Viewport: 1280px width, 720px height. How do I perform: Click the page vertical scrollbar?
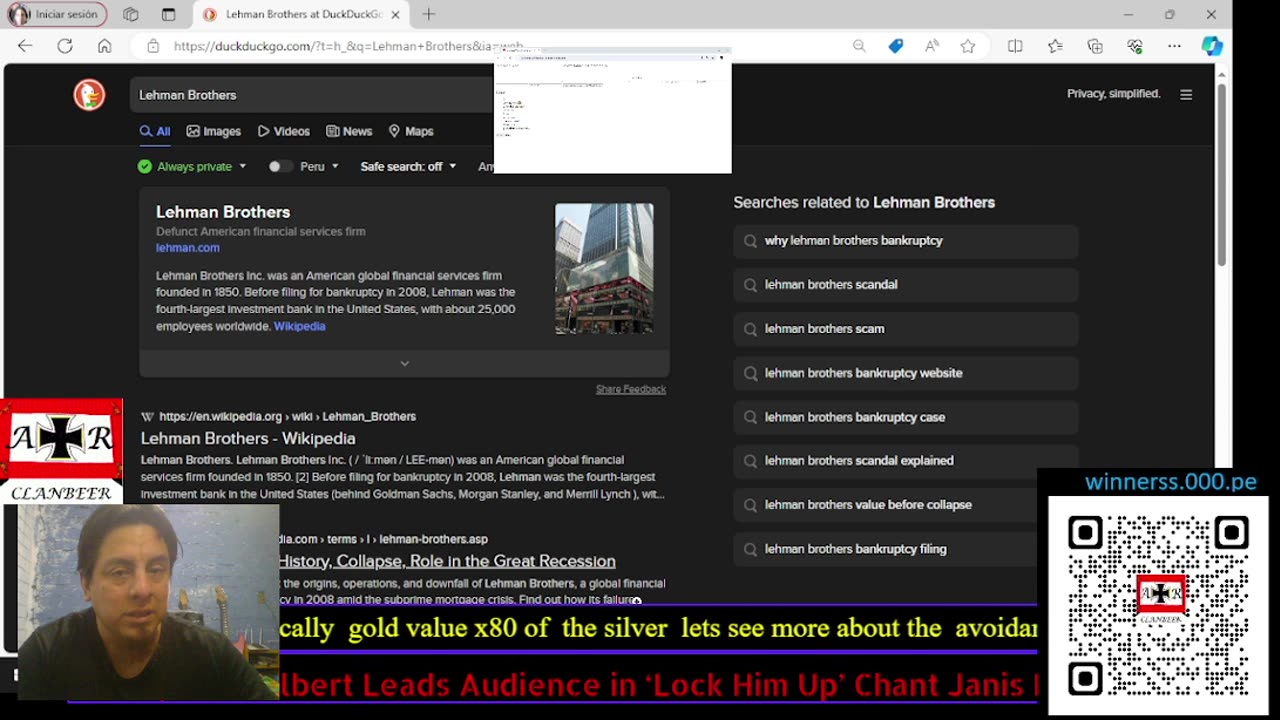pyautogui.click(x=1221, y=175)
